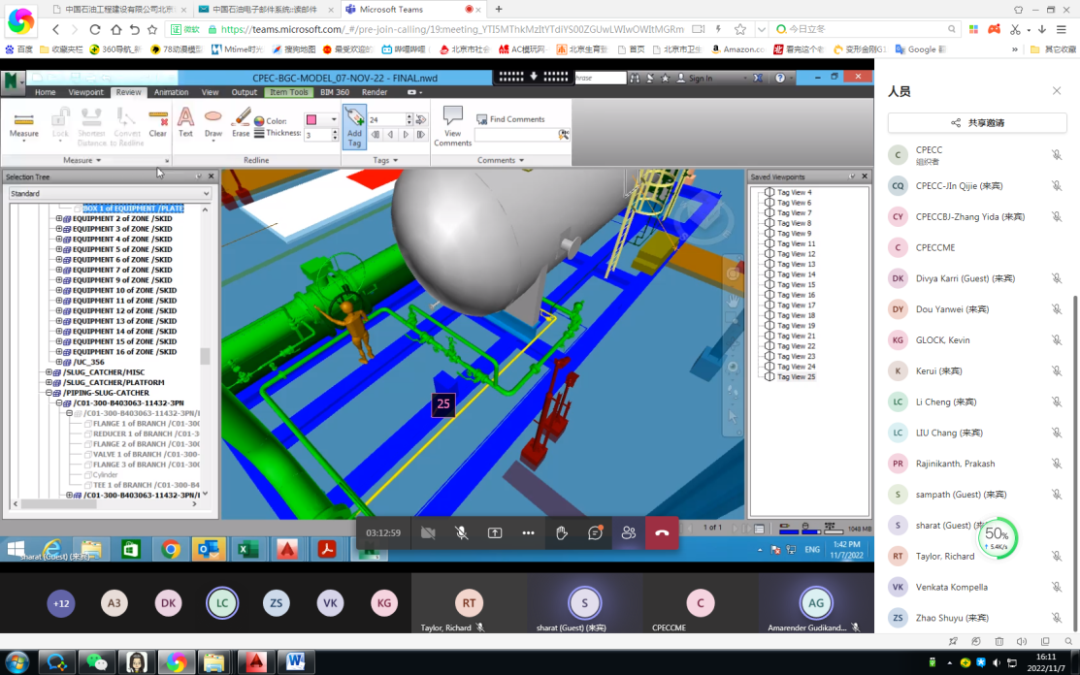Viewport: 1080px width, 675px height.
Task: Open View Comments in the ribbon
Action: (452, 126)
